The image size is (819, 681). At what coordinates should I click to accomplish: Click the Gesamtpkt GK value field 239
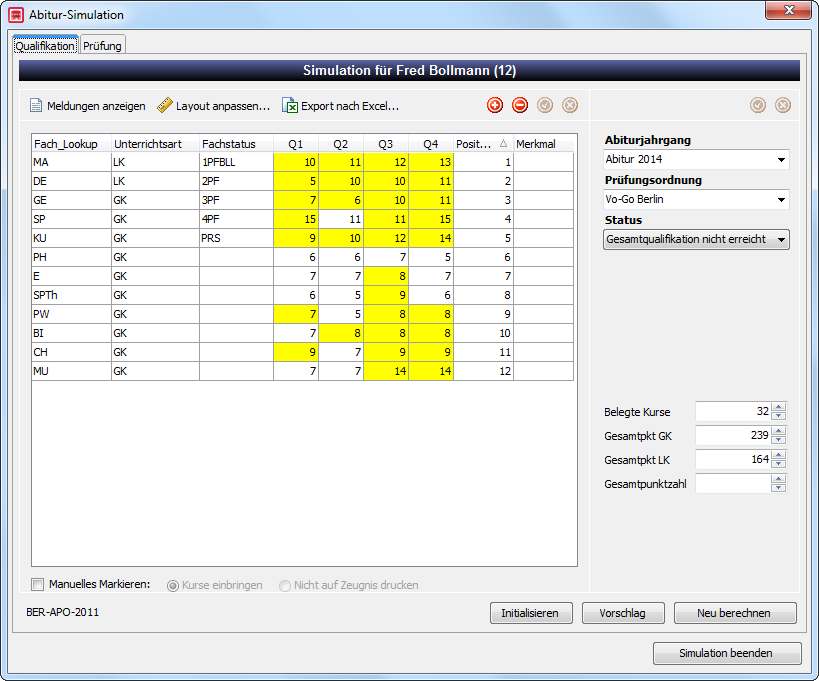click(733, 436)
